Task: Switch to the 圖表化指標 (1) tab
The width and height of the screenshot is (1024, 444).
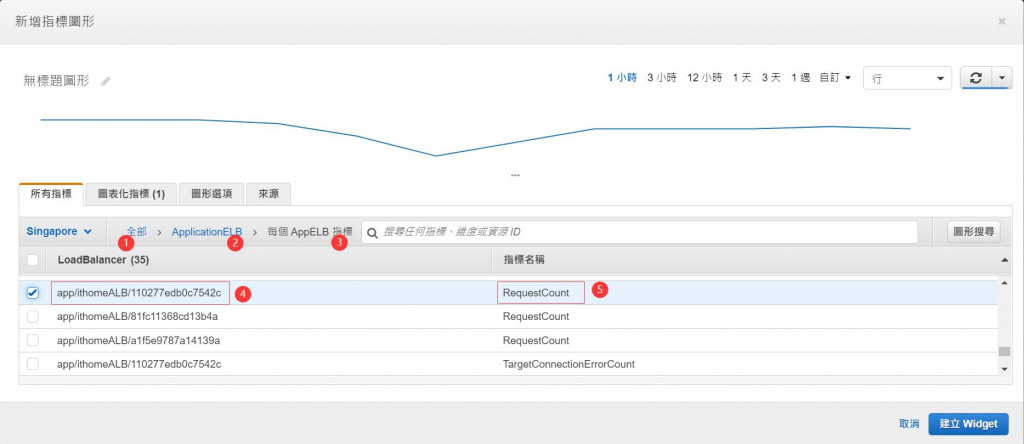Action: click(131, 194)
